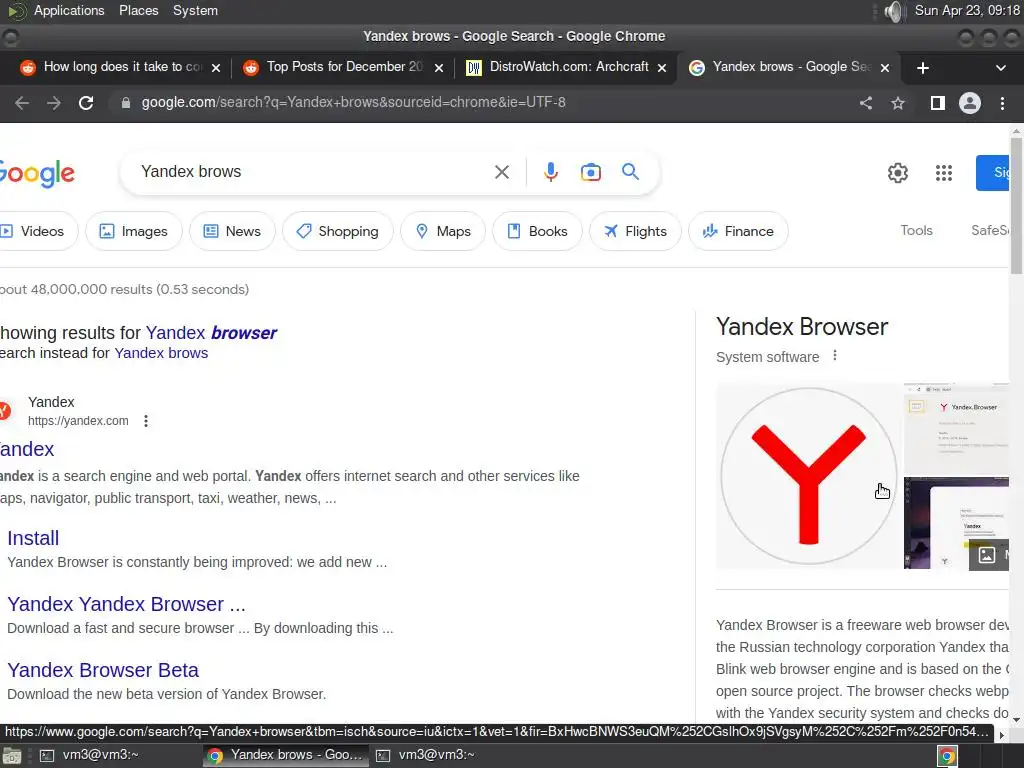Open Google quick settings gear
The height and width of the screenshot is (768, 1024).
(x=898, y=172)
